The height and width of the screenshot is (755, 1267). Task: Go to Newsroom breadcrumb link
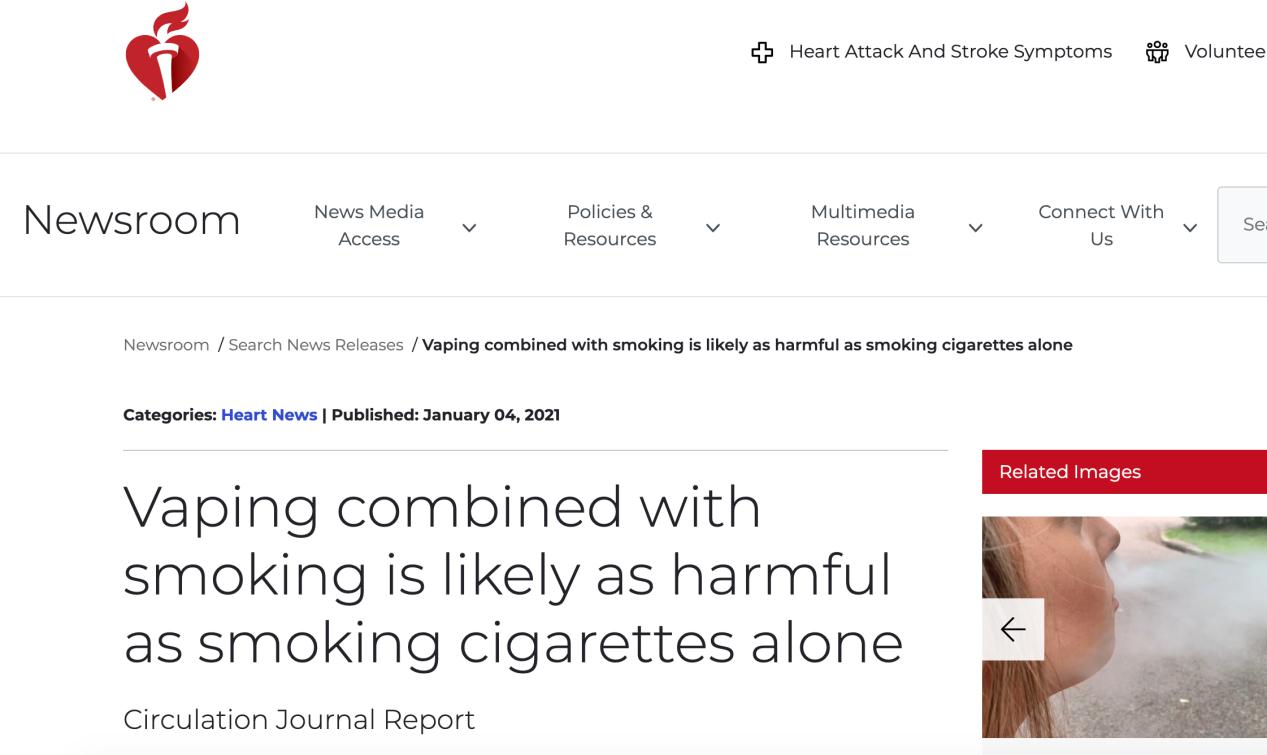166,345
